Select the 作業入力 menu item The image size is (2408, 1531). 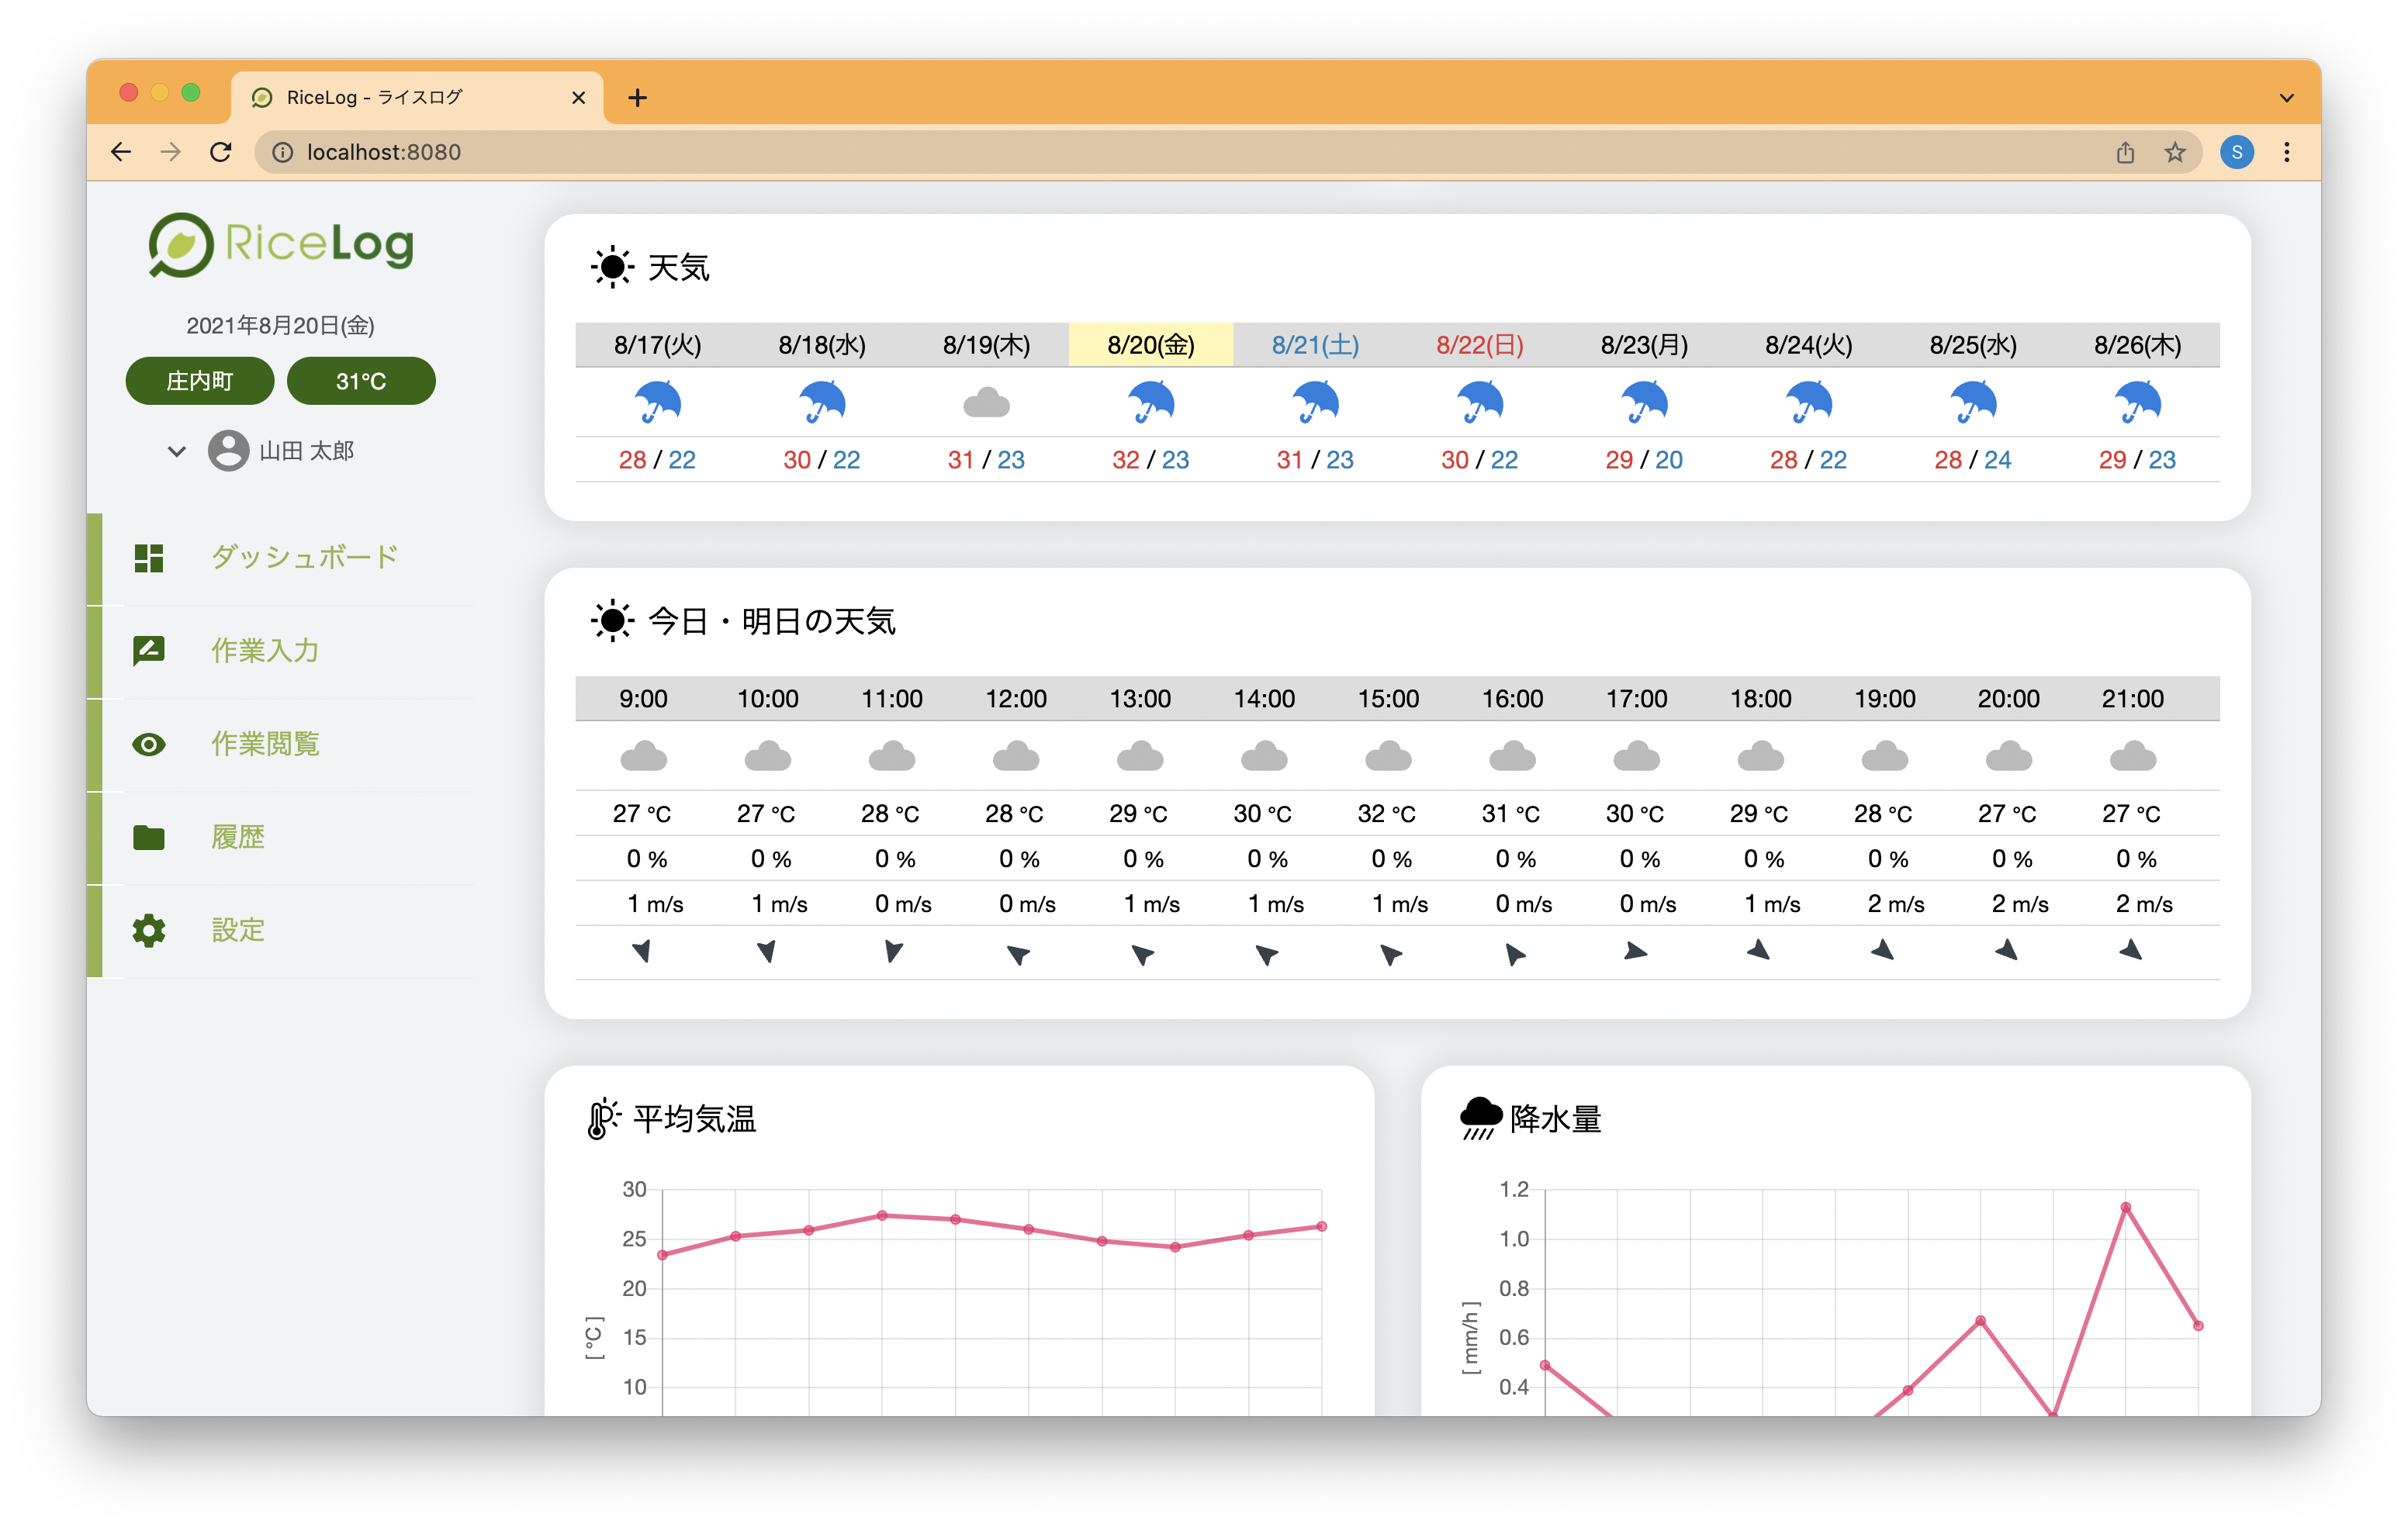tap(265, 651)
